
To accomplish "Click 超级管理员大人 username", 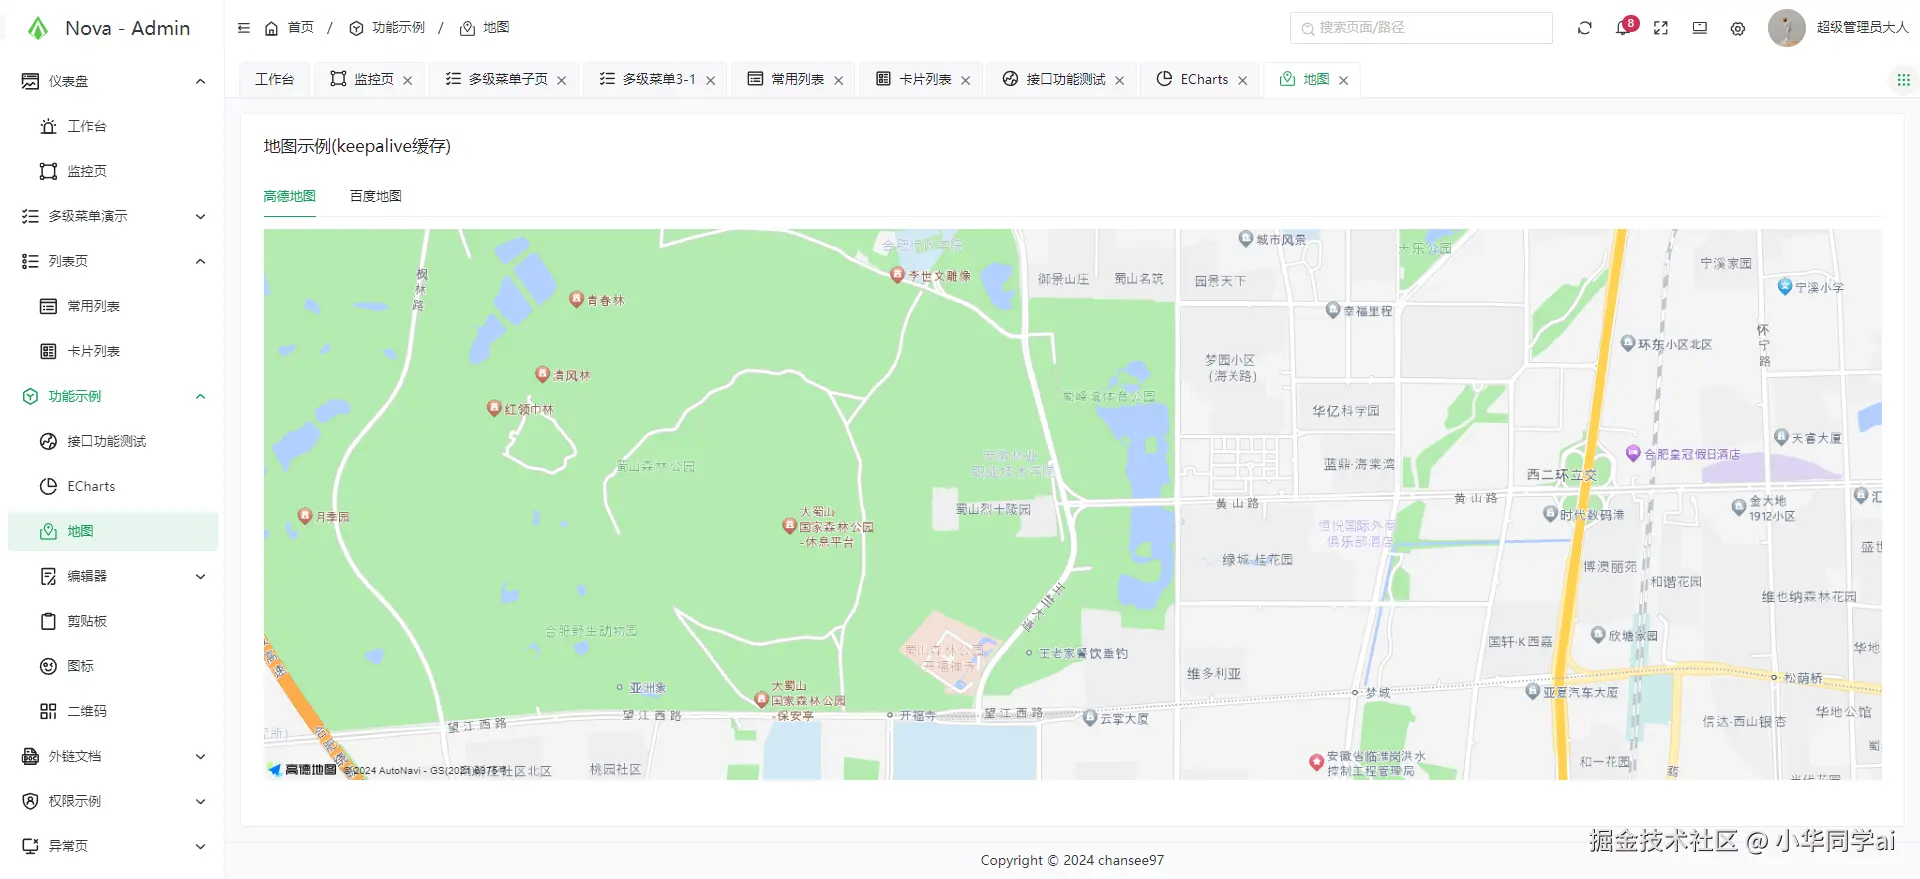I will tap(1862, 28).
